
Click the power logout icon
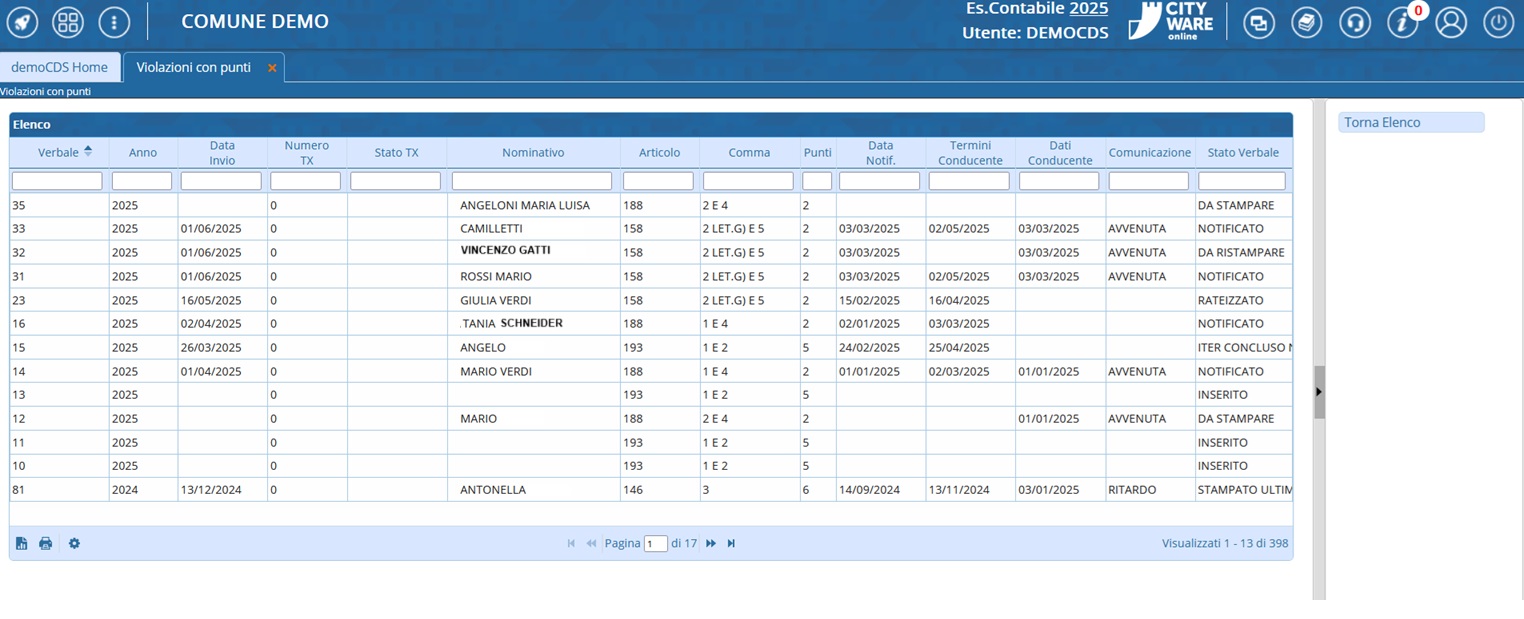(x=1498, y=22)
